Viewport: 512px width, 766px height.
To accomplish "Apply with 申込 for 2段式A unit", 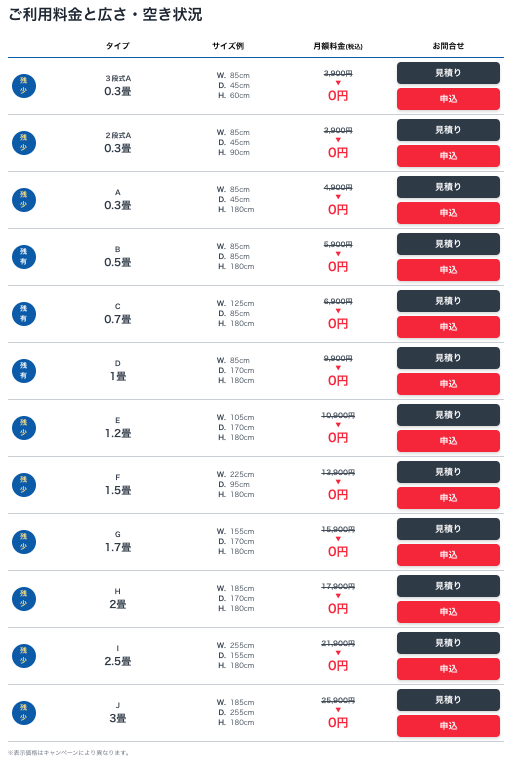I will tap(448, 156).
